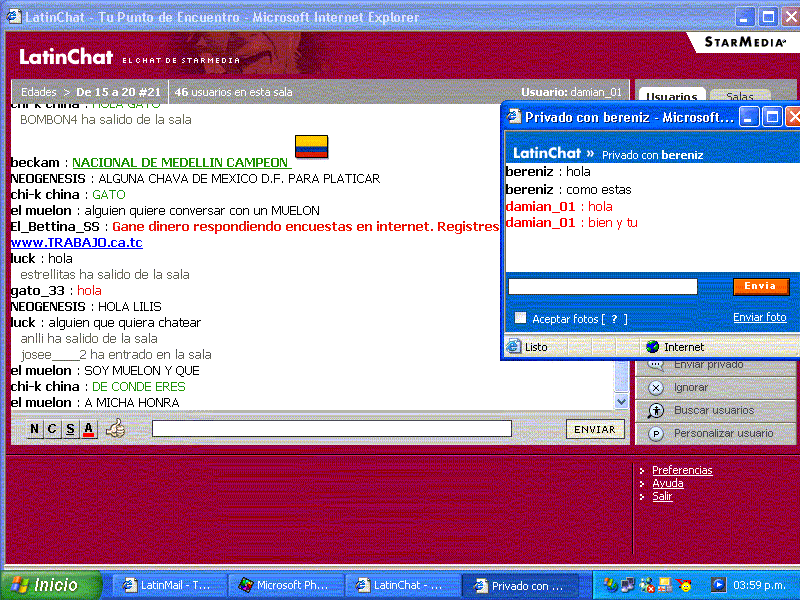Click the StarMedia logo
The height and width of the screenshot is (600, 800).
(745, 42)
